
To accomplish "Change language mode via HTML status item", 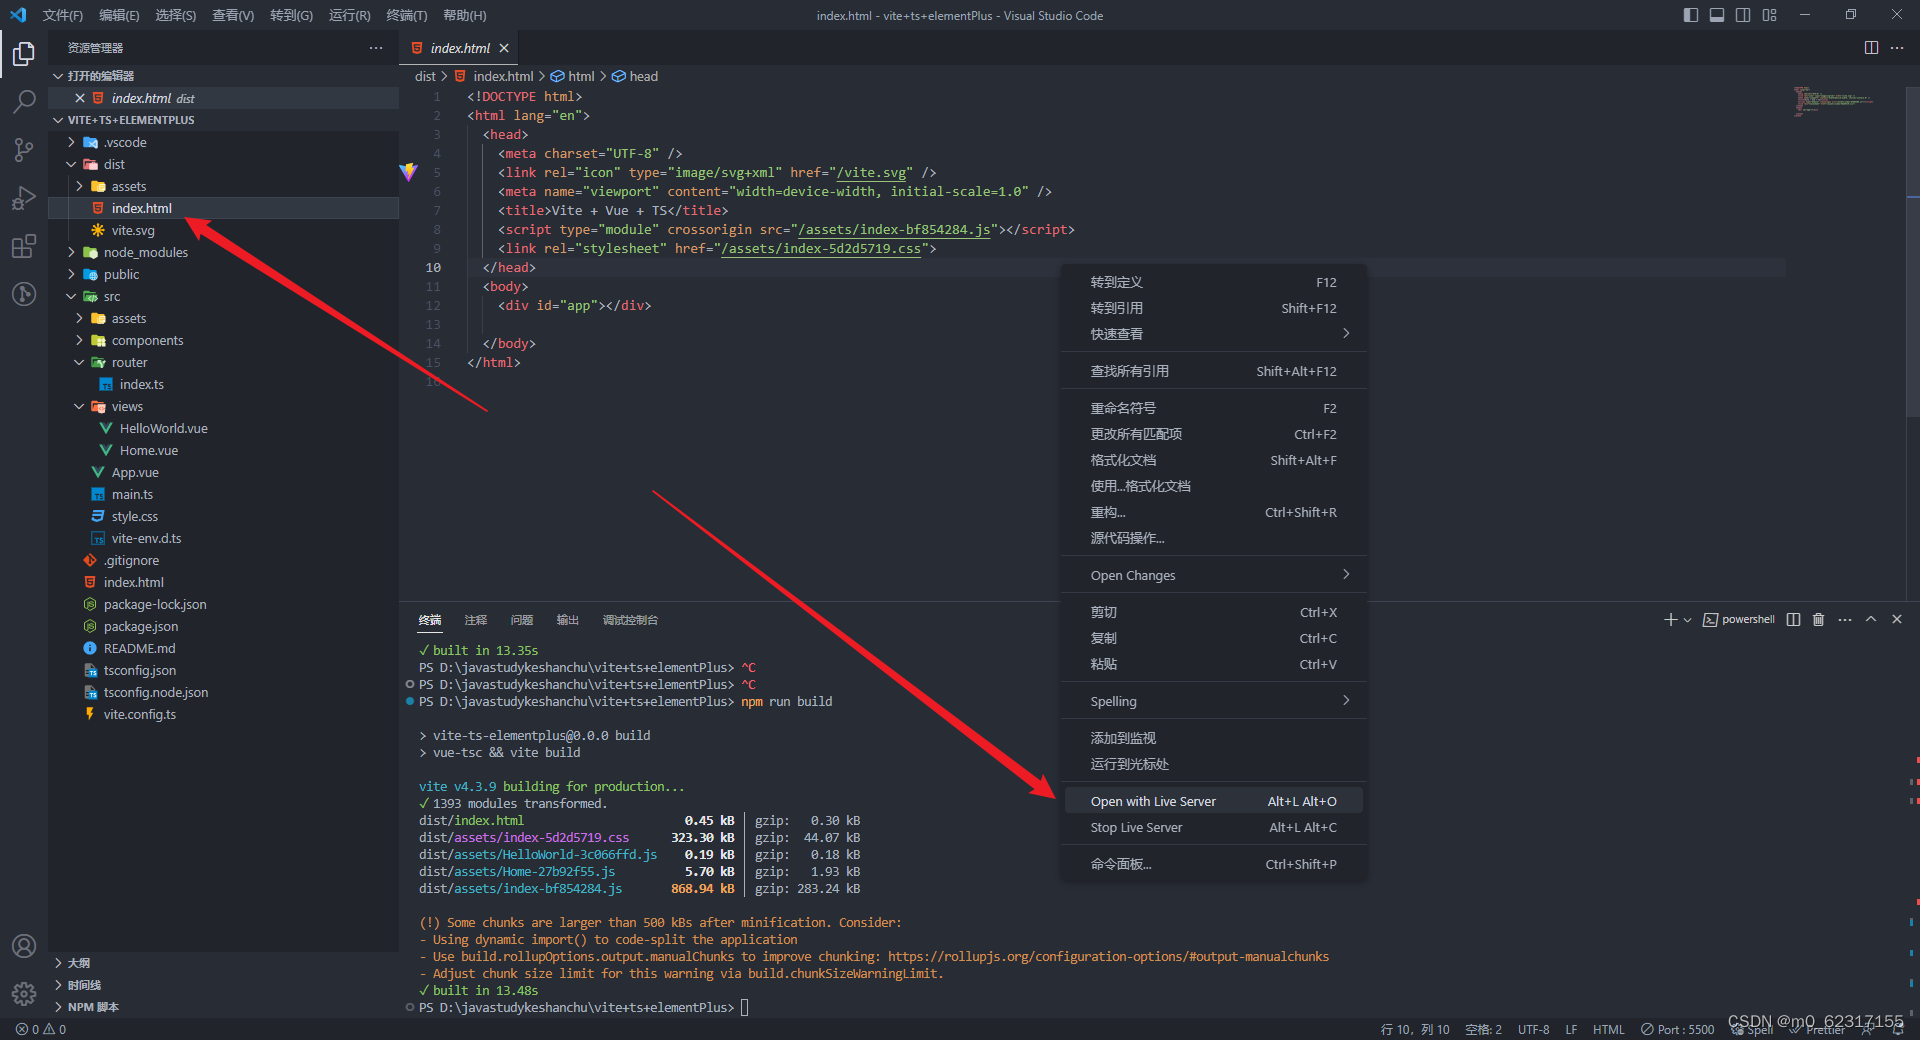I will coord(1608,1029).
